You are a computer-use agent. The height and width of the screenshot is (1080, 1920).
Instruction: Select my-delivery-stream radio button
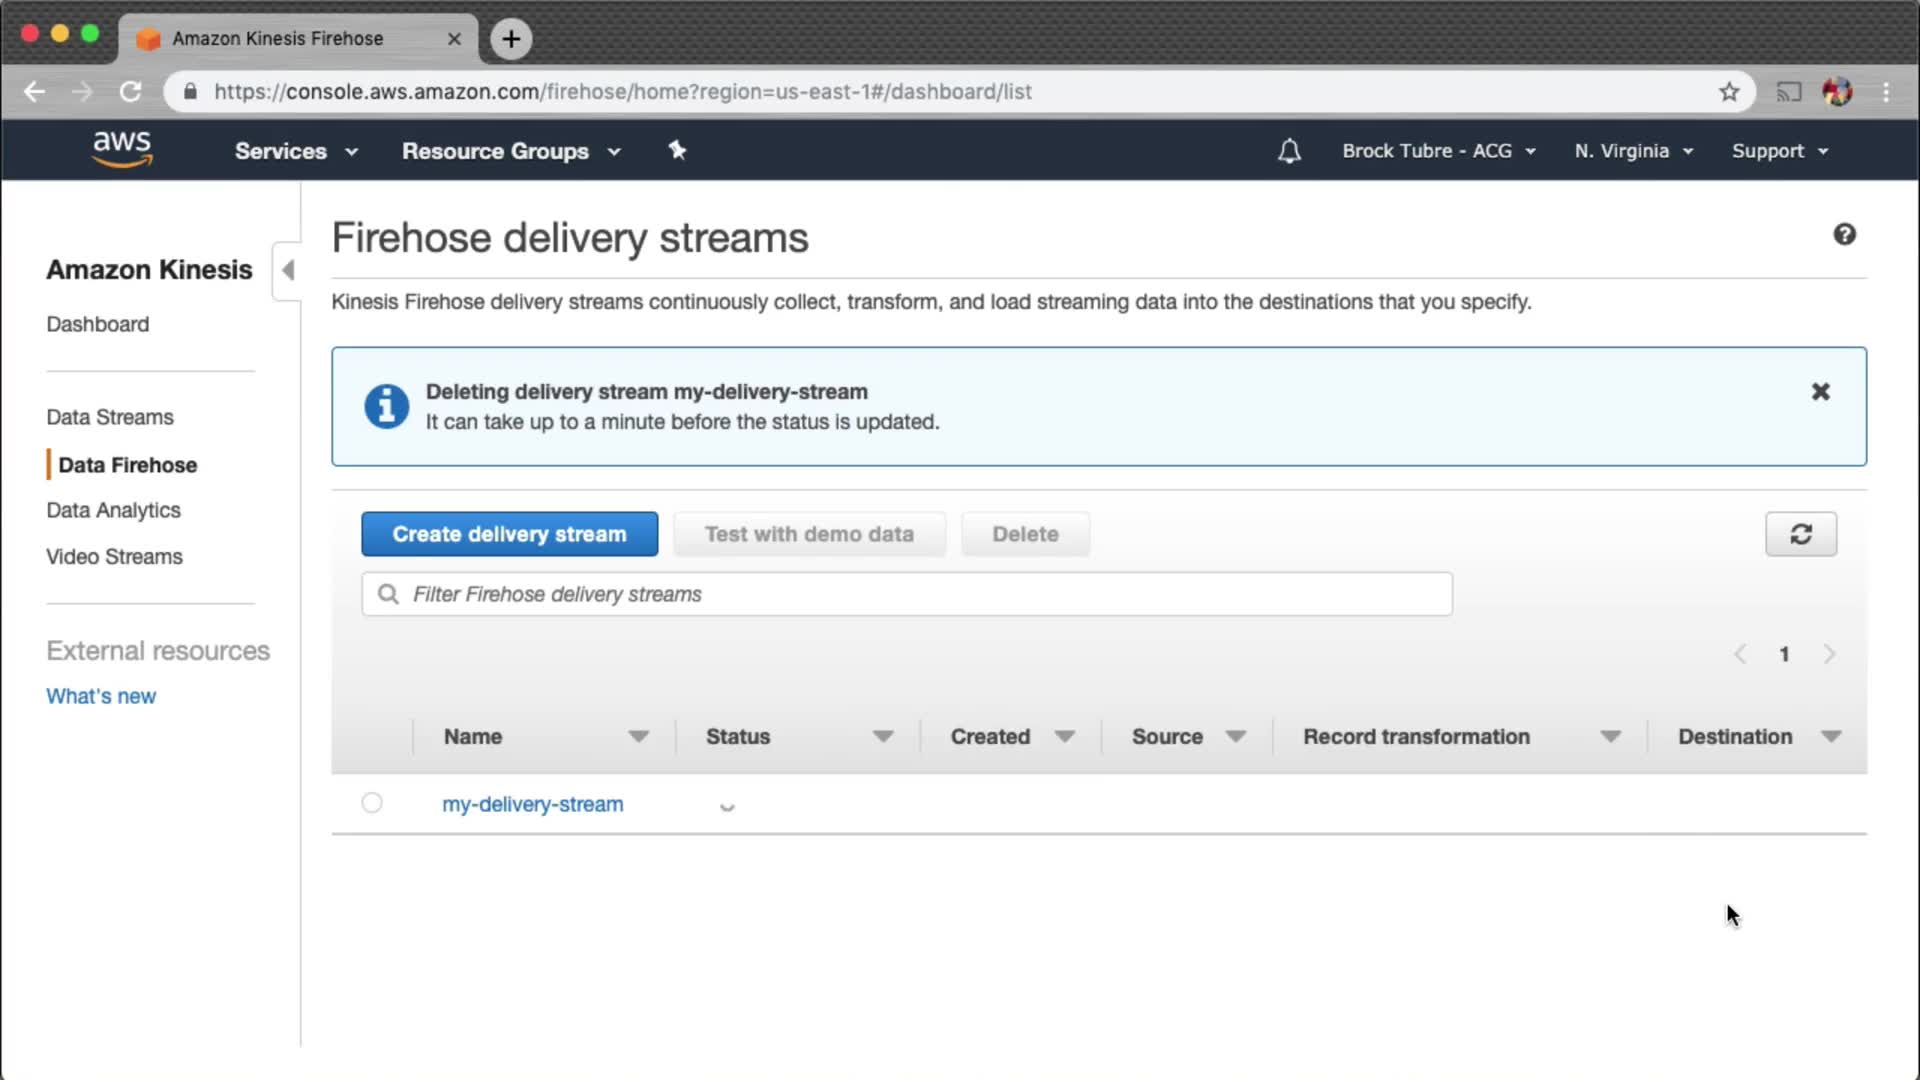coord(372,803)
